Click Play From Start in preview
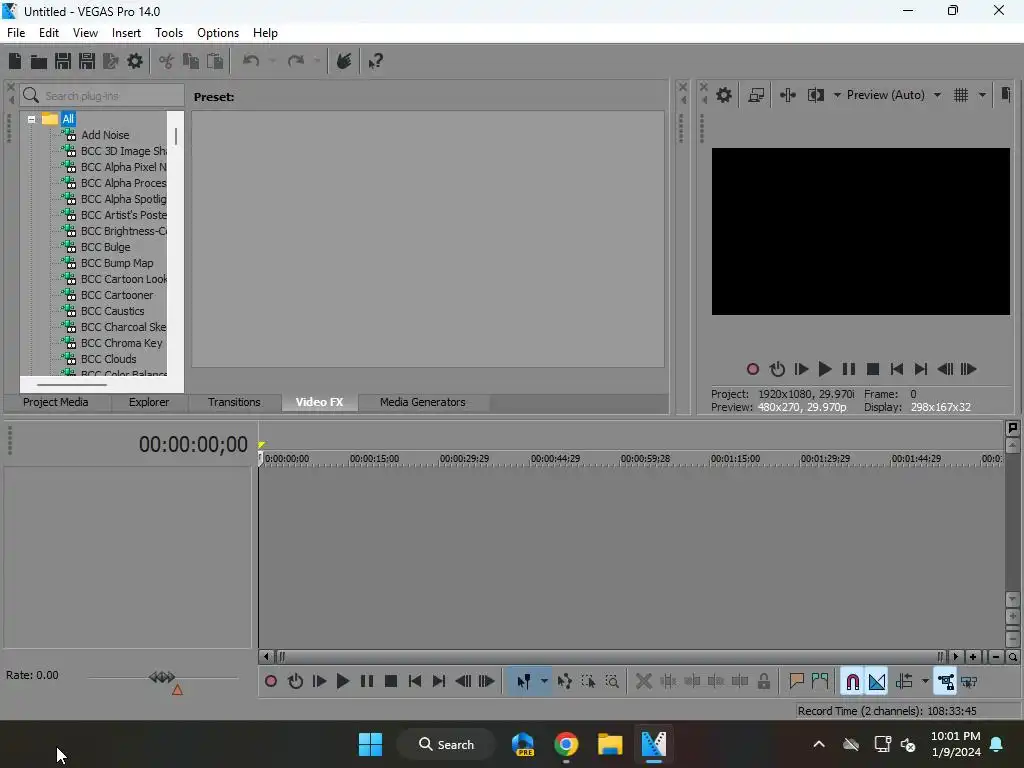 click(x=801, y=370)
